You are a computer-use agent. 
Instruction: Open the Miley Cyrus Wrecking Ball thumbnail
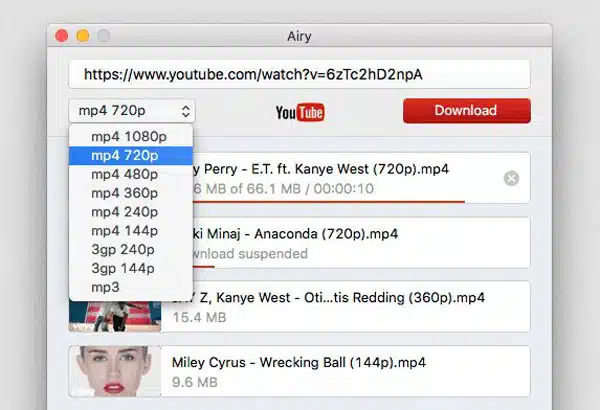[115, 371]
